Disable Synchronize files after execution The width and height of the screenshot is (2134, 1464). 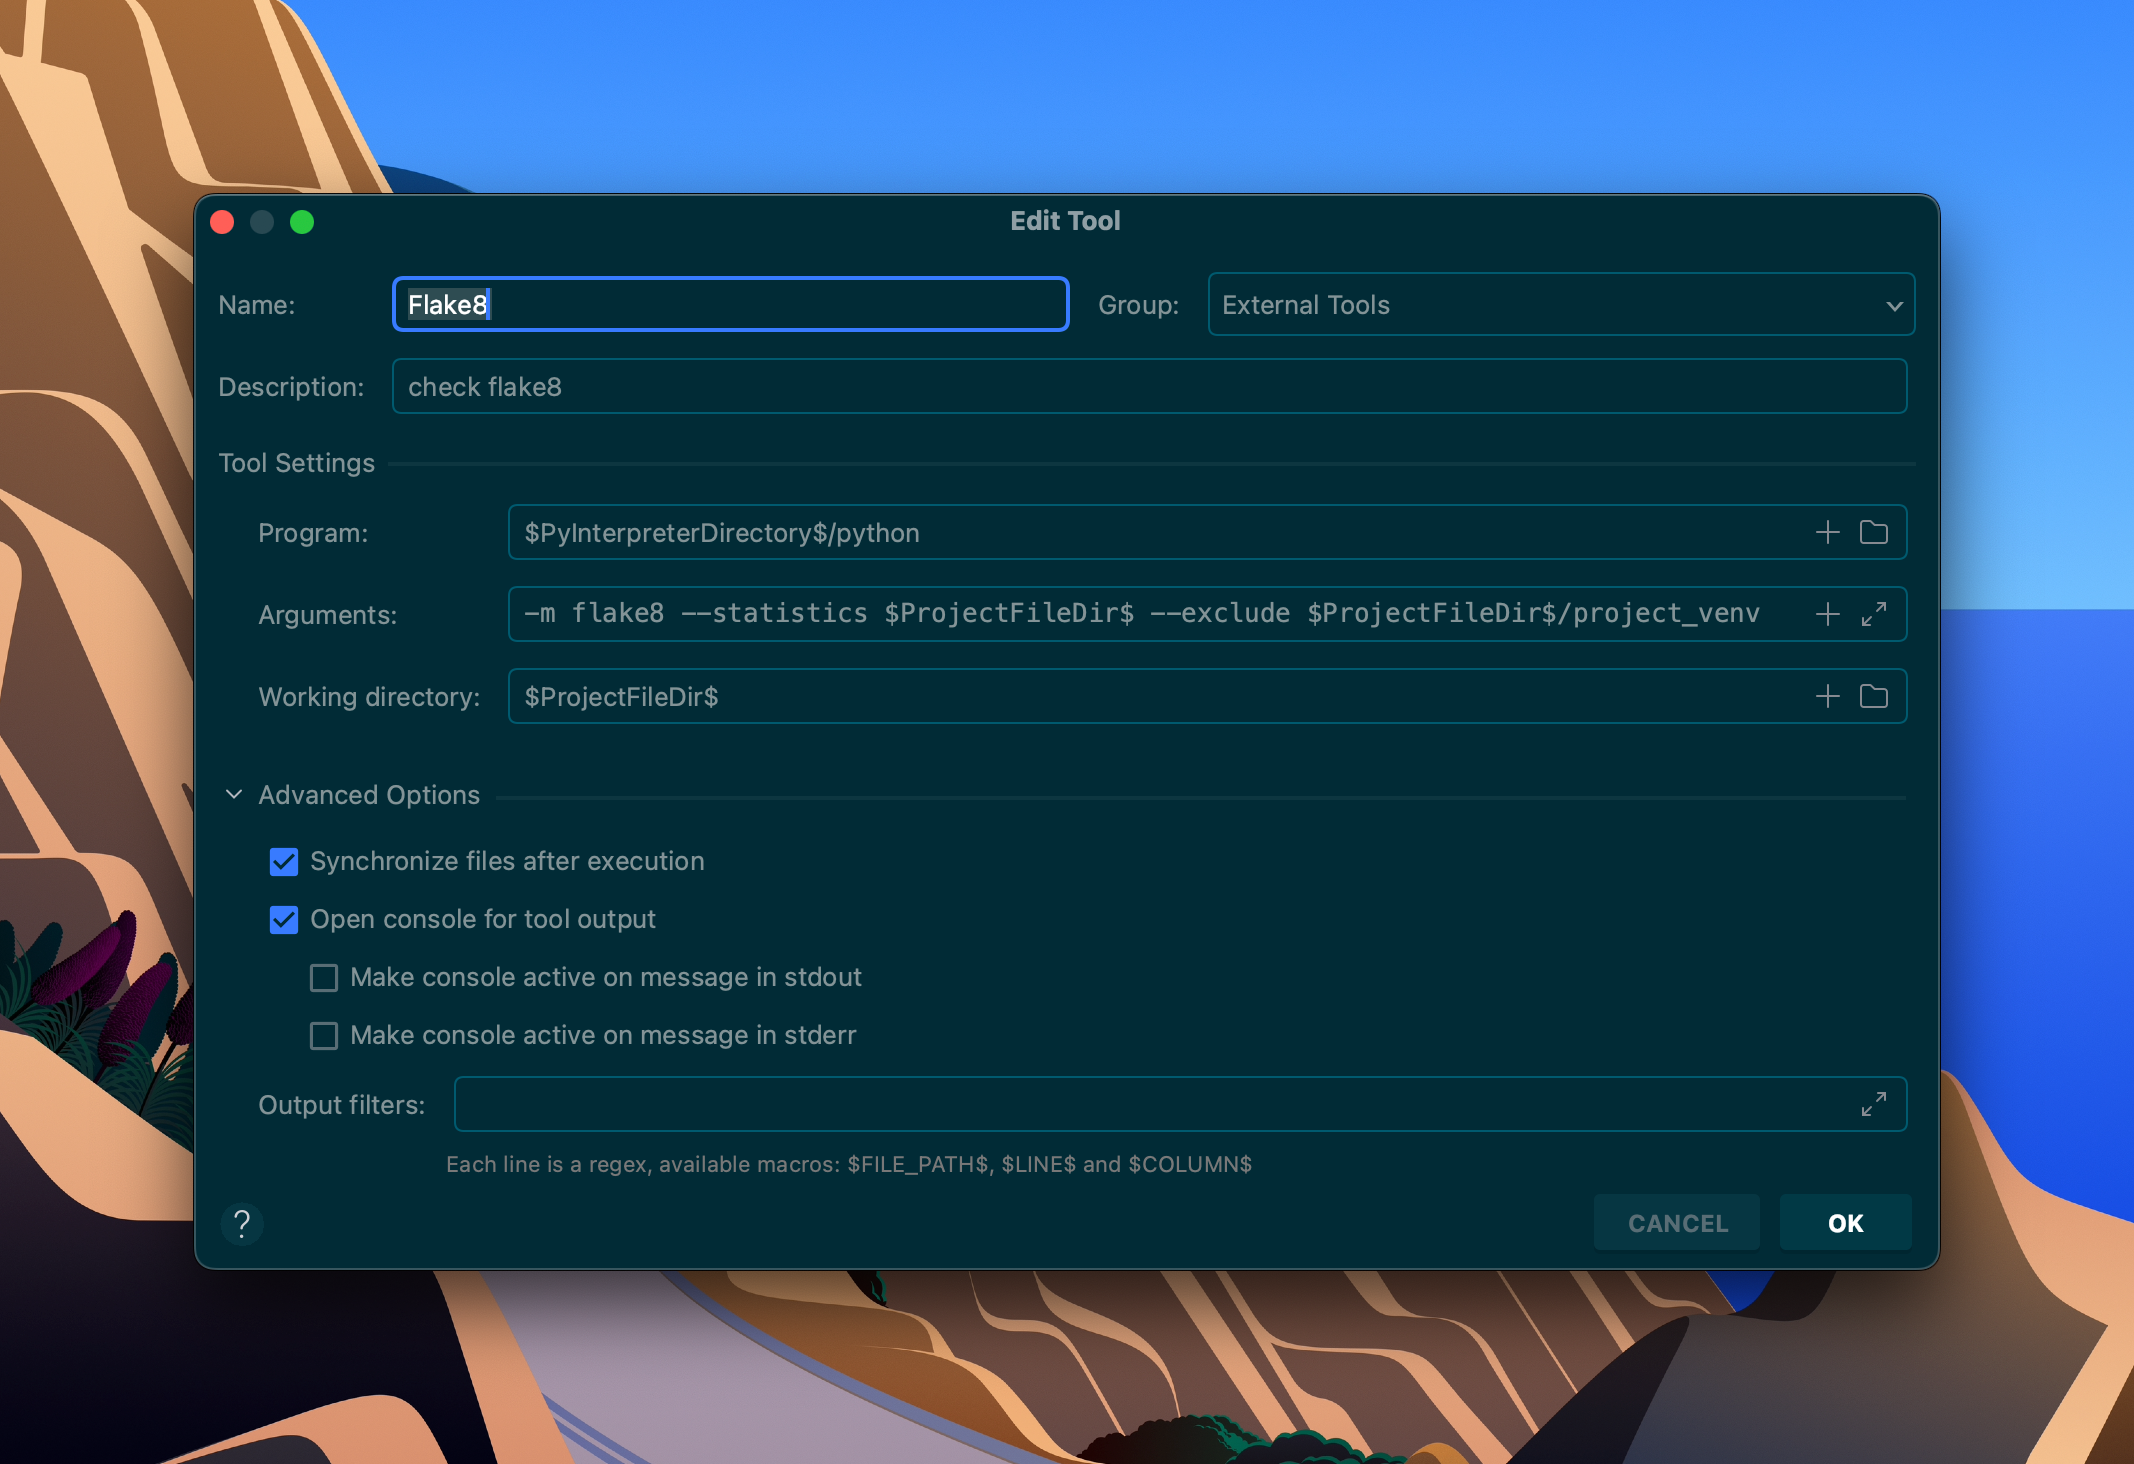(284, 862)
